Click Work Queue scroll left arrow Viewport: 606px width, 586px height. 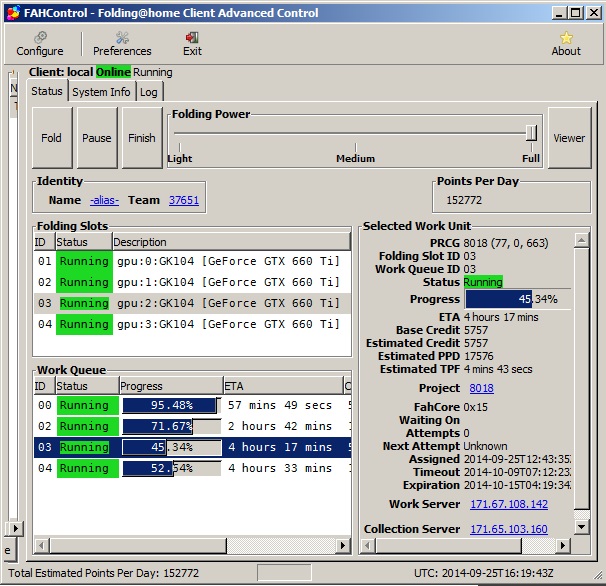point(42,545)
